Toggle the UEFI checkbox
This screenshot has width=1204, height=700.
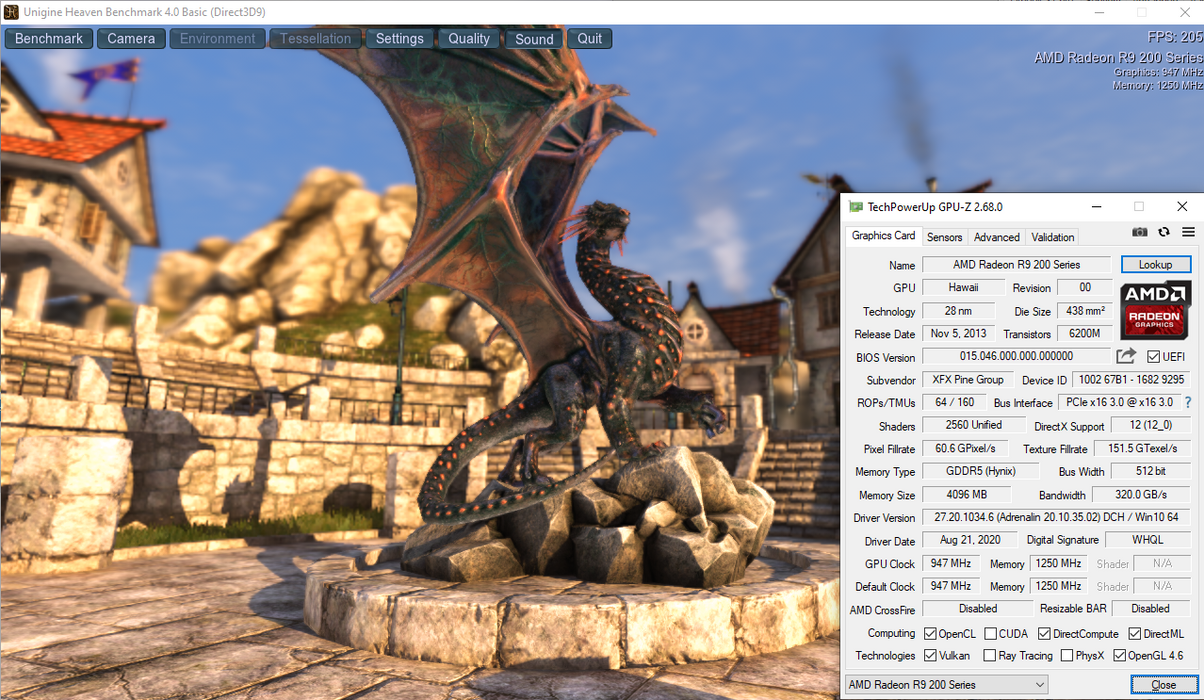tap(1153, 357)
